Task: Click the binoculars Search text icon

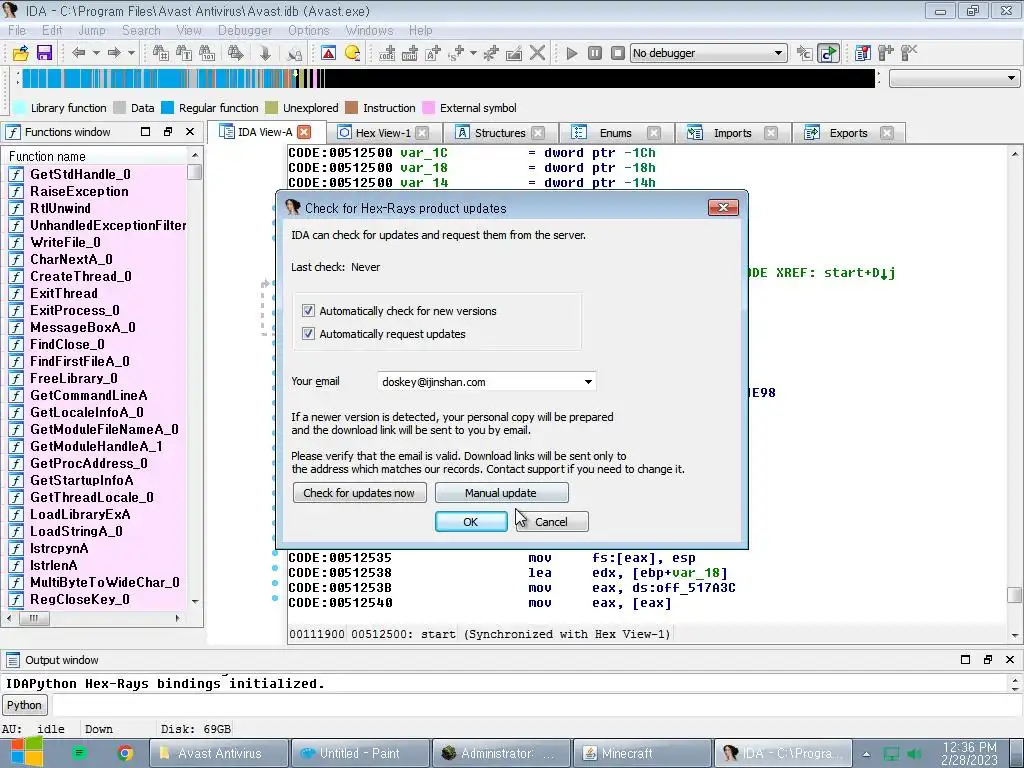Action: (x=184, y=53)
